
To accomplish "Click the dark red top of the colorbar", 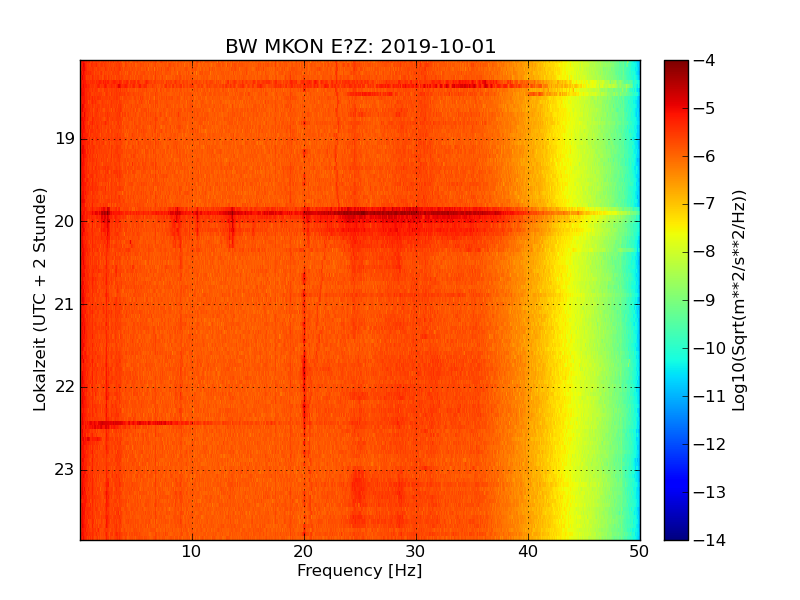I will coord(677,69).
